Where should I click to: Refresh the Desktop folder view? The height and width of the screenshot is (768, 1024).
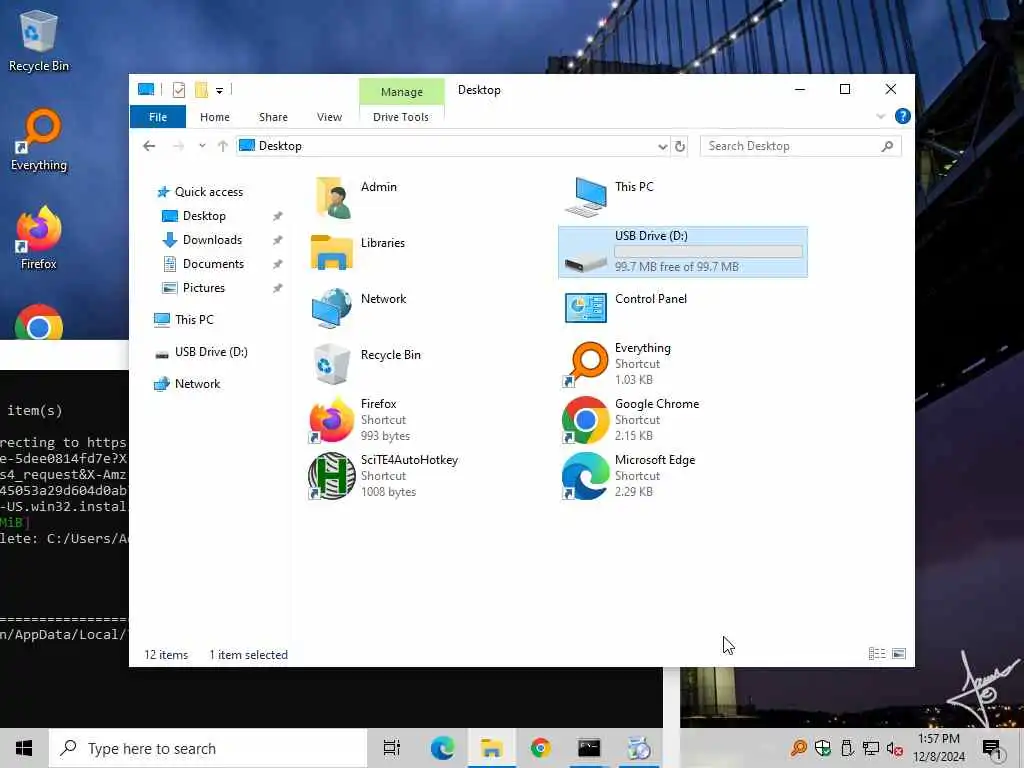click(680, 146)
